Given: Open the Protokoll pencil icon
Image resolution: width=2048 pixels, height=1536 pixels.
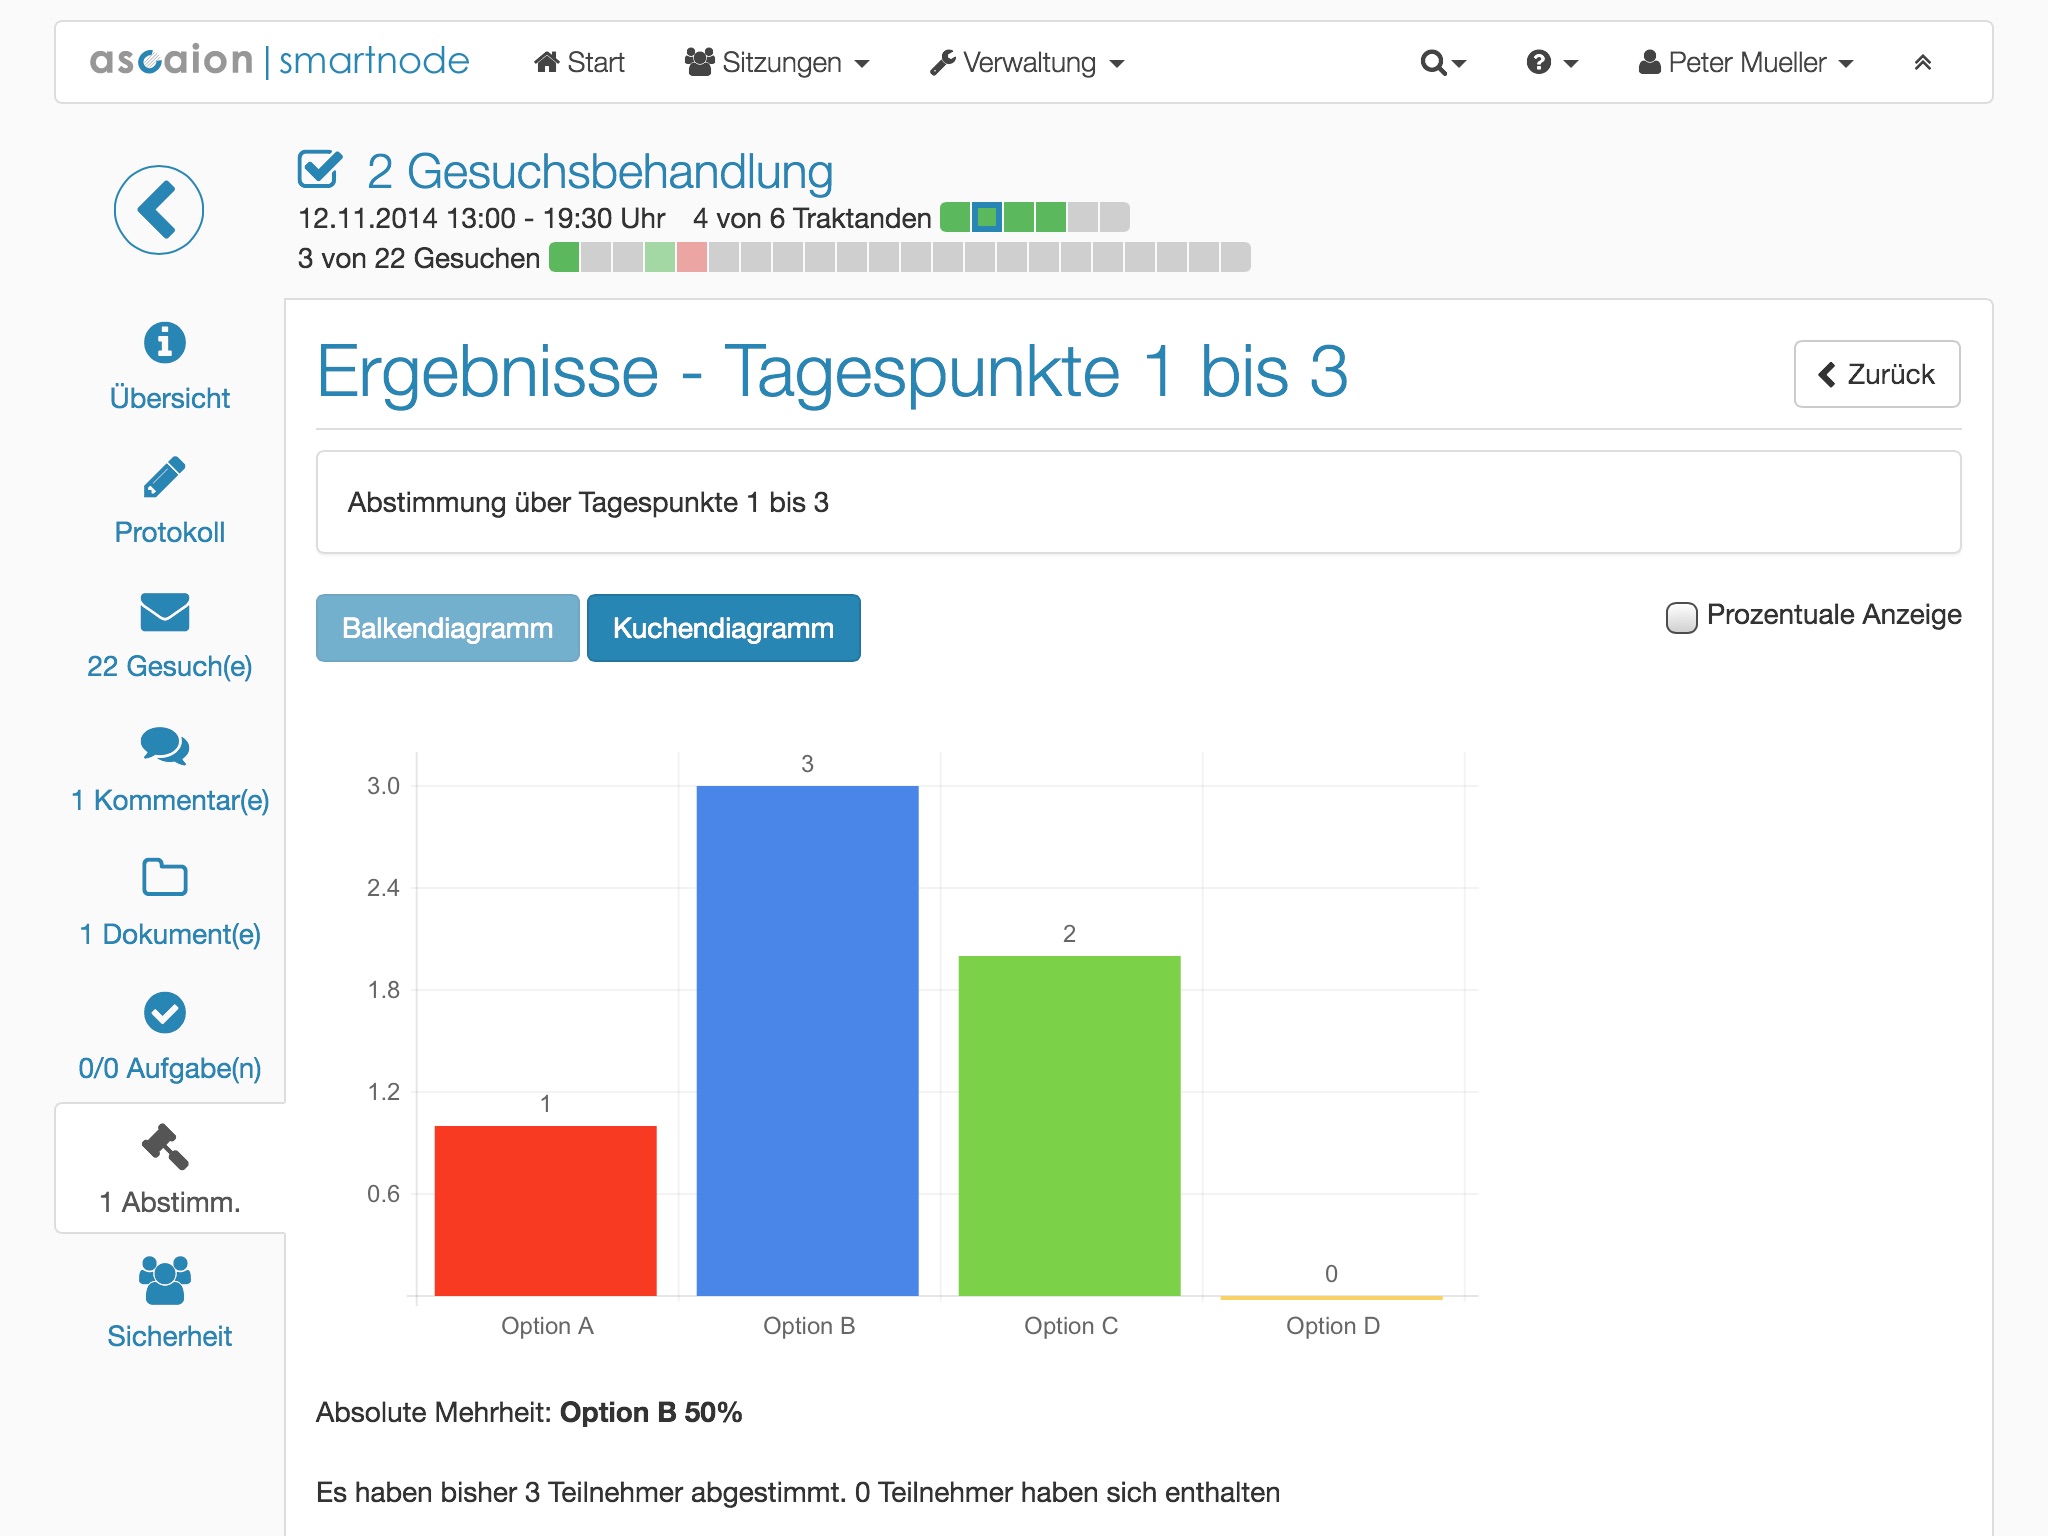Looking at the screenshot, I should [165, 477].
